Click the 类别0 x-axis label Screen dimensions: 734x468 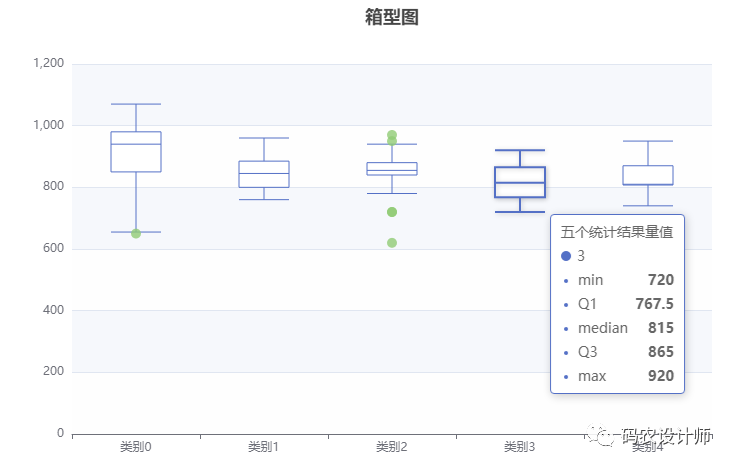click(136, 447)
